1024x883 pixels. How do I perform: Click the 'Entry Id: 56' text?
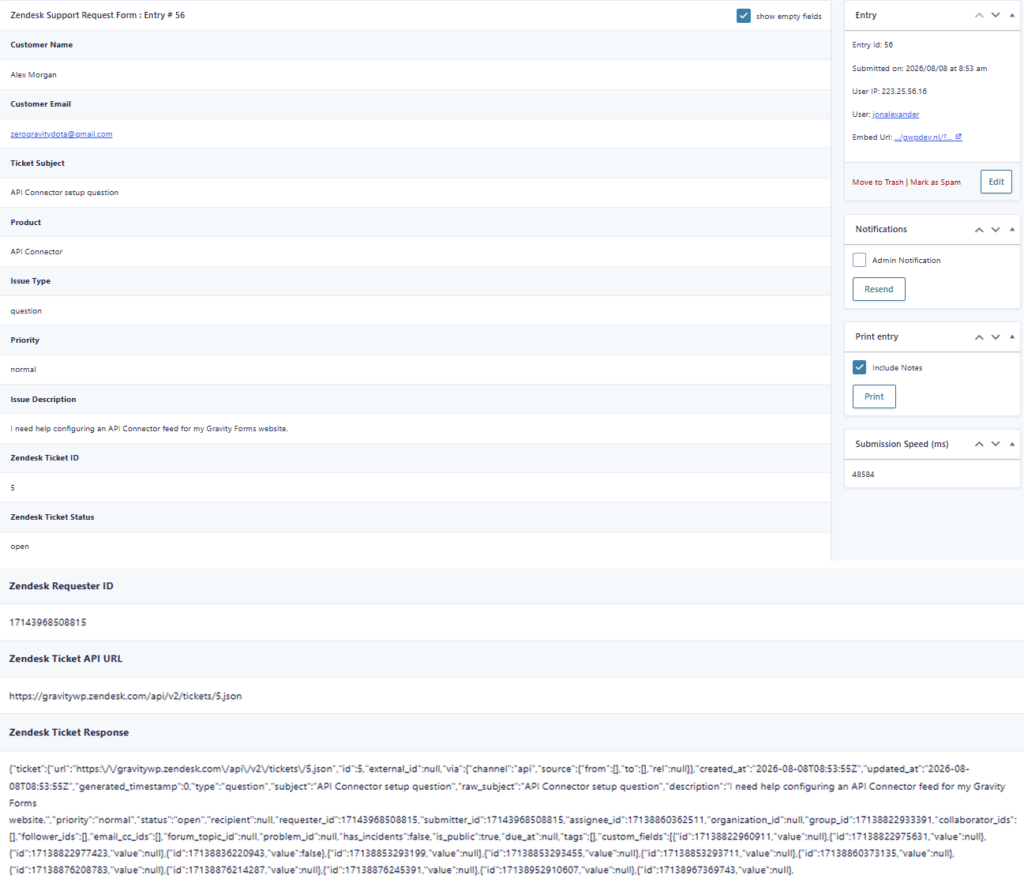pos(872,45)
